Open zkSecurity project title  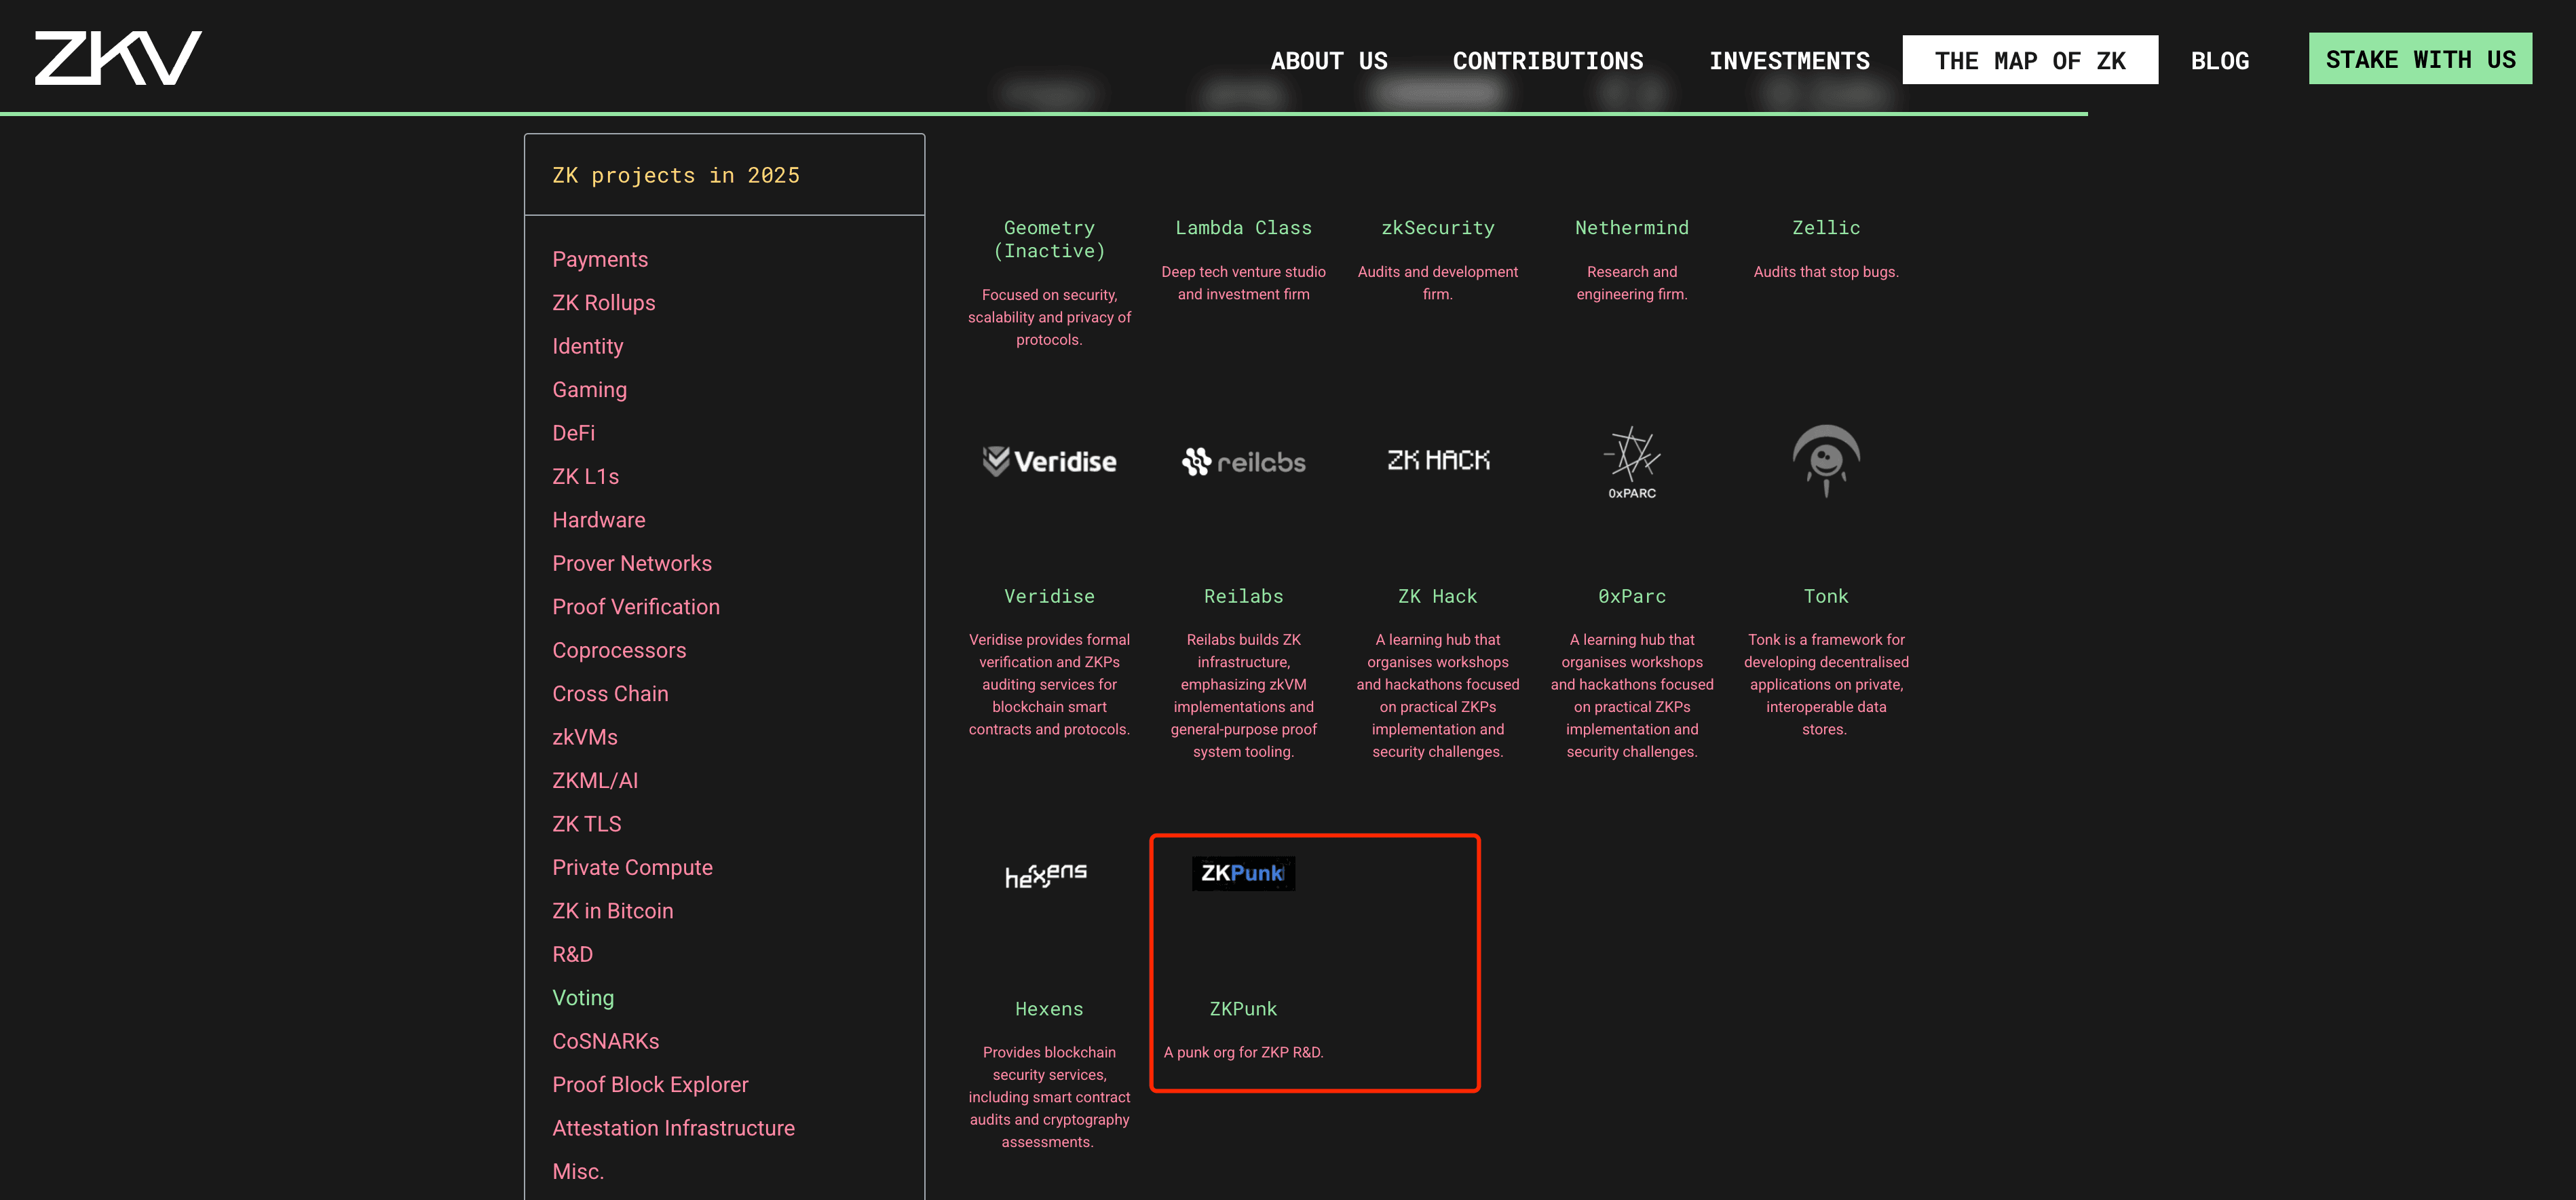pyautogui.click(x=1437, y=228)
